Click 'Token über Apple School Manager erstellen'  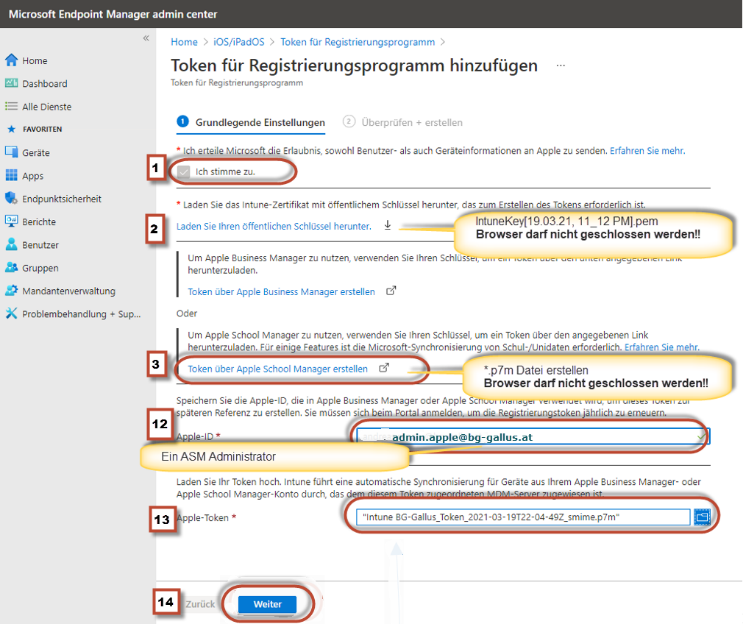coord(277,369)
